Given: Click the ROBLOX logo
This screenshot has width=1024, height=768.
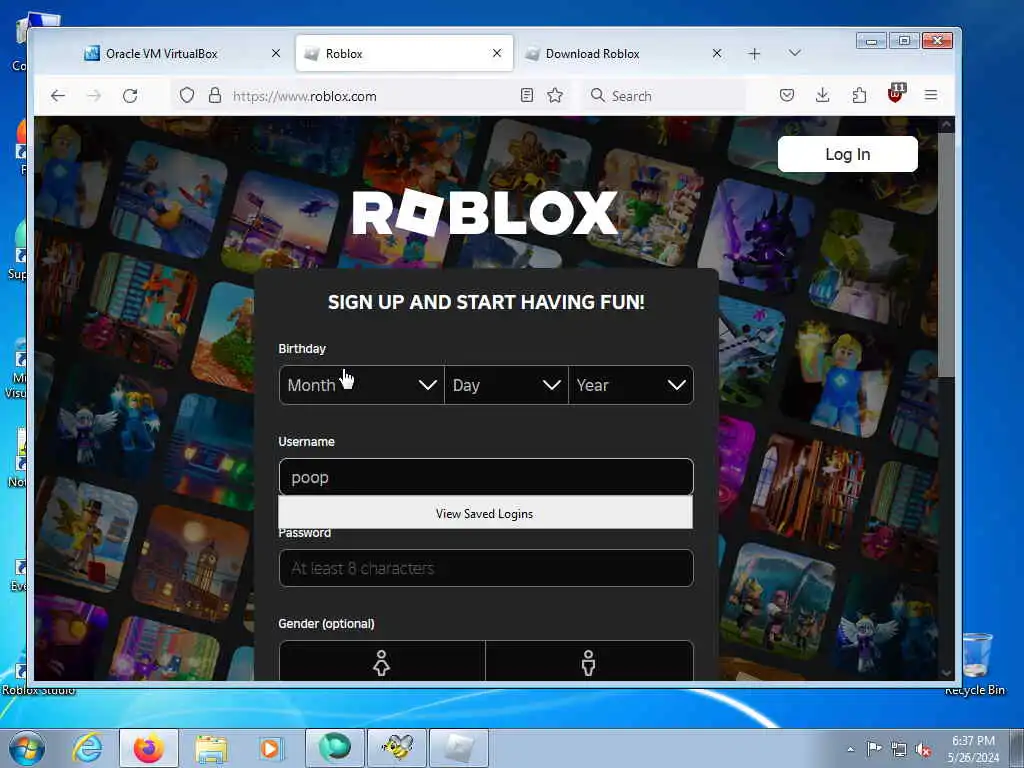Looking at the screenshot, I should [x=485, y=212].
